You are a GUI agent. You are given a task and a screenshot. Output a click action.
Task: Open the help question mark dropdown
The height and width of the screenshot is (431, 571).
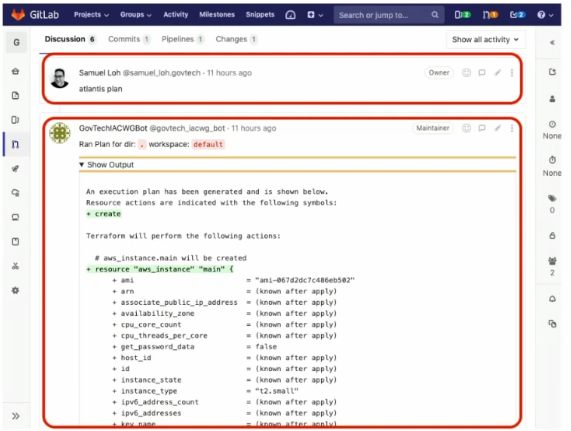[x=545, y=15]
